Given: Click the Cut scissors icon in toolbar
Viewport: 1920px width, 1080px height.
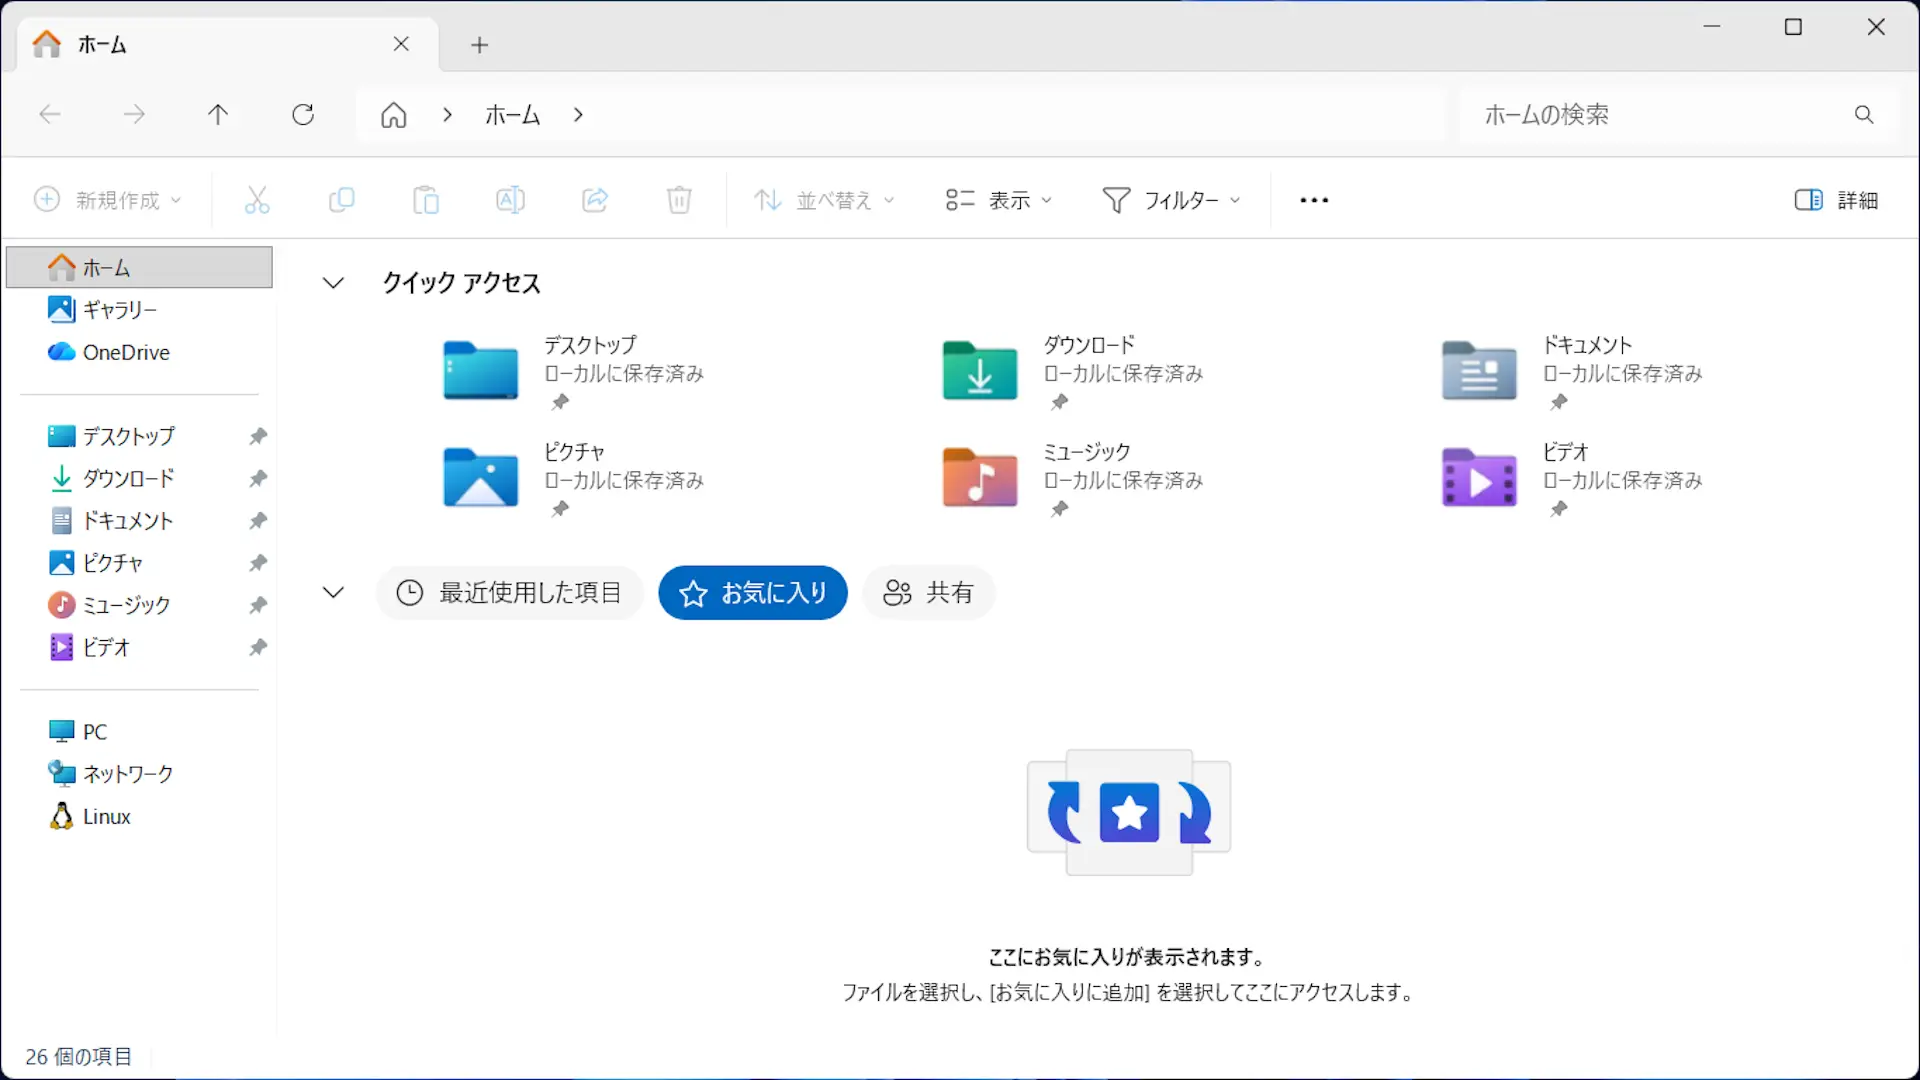Looking at the screenshot, I should pos(257,200).
